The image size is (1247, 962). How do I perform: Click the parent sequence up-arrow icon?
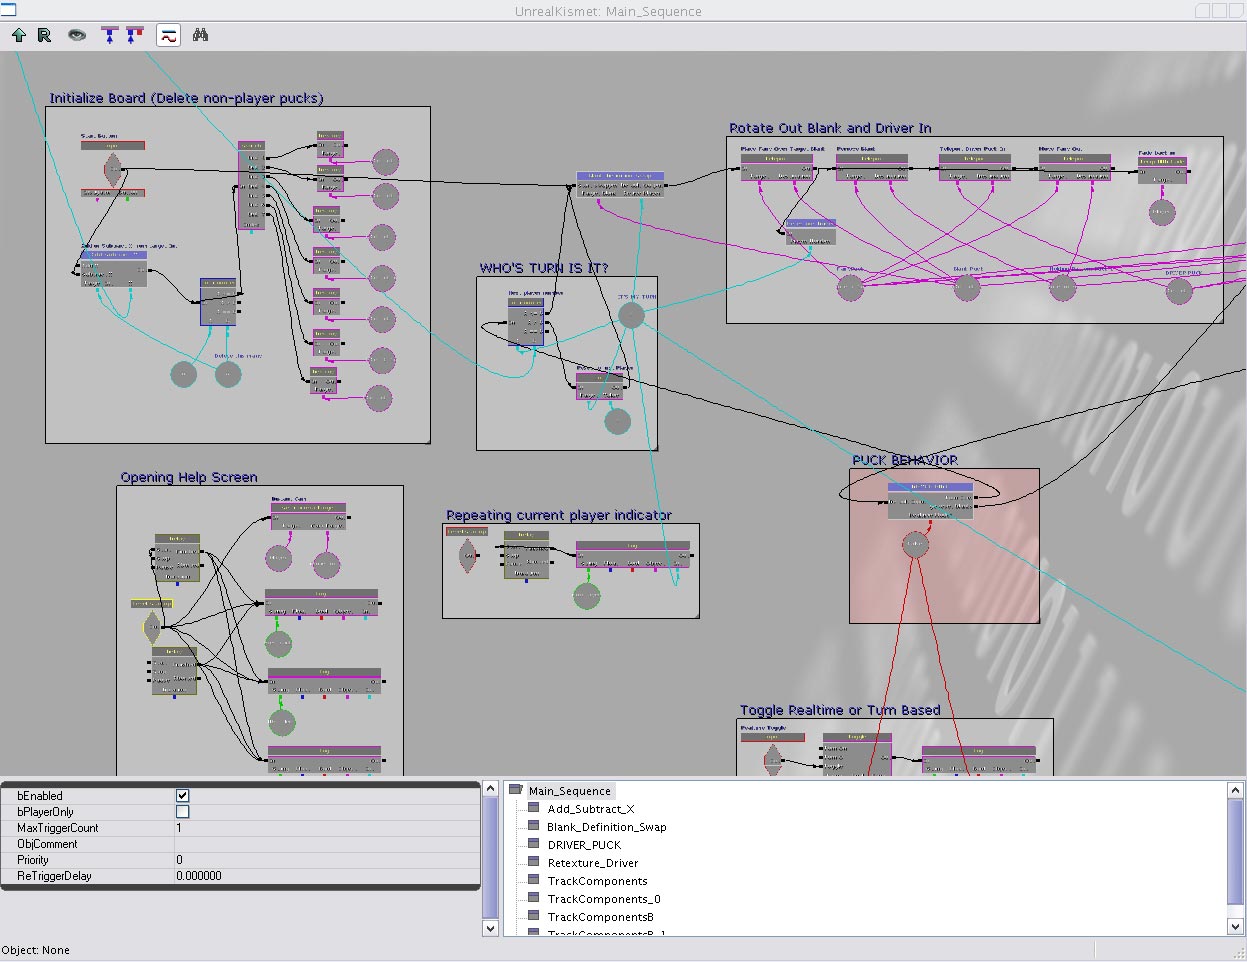(x=18, y=35)
